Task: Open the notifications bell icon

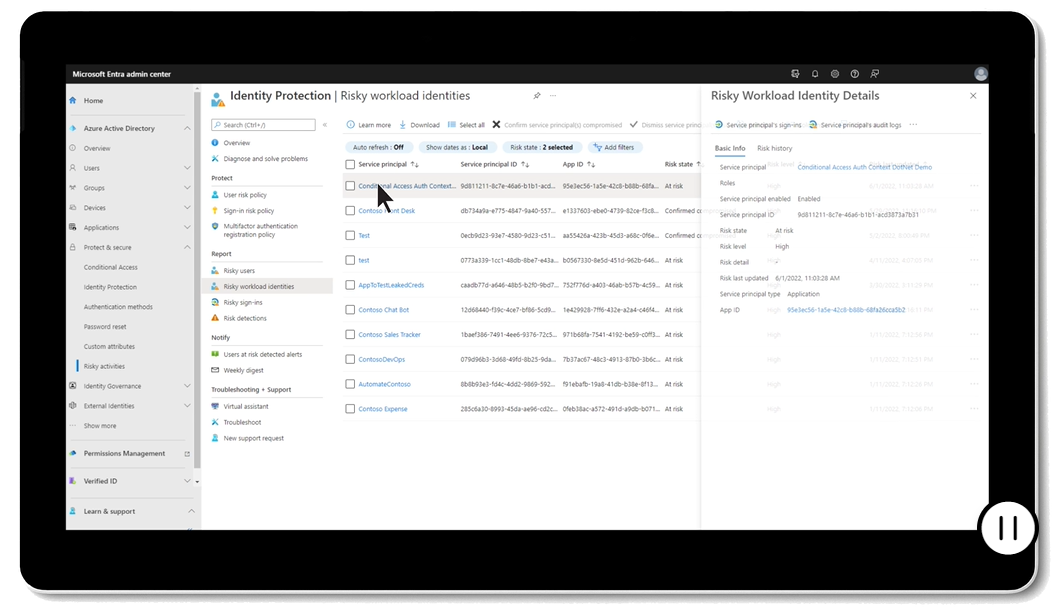Action: pyautogui.click(x=815, y=74)
